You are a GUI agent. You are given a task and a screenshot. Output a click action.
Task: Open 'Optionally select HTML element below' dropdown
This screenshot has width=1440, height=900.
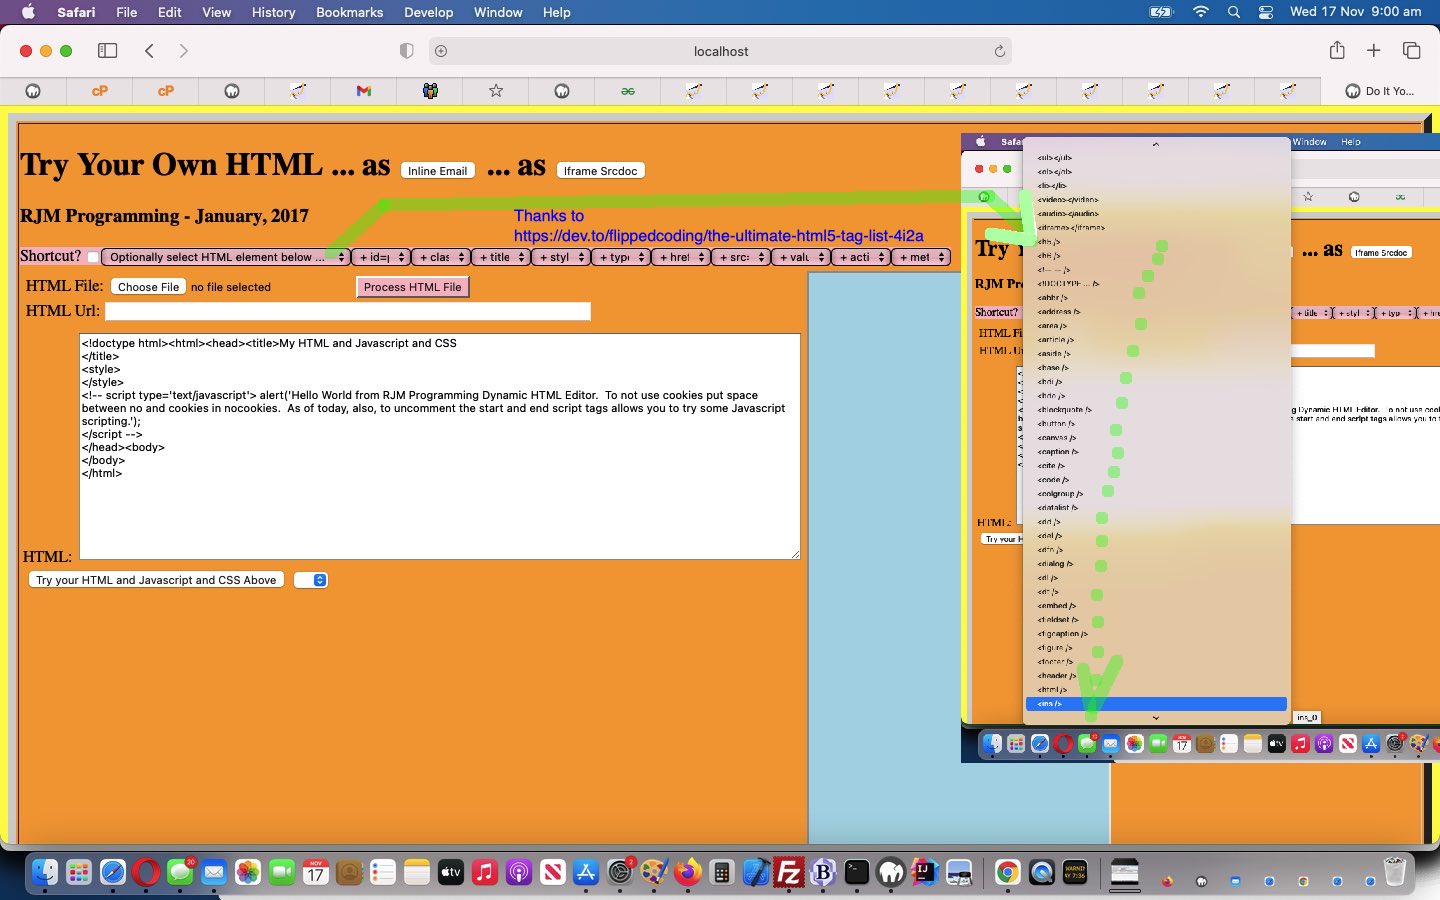pyautogui.click(x=225, y=257)
